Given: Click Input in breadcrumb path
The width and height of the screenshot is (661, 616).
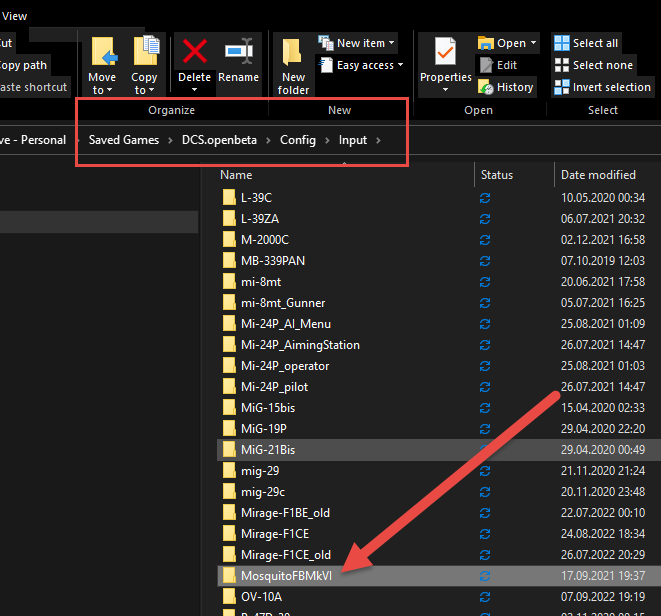Looking at the screenshot, I should tap(353, 140).
